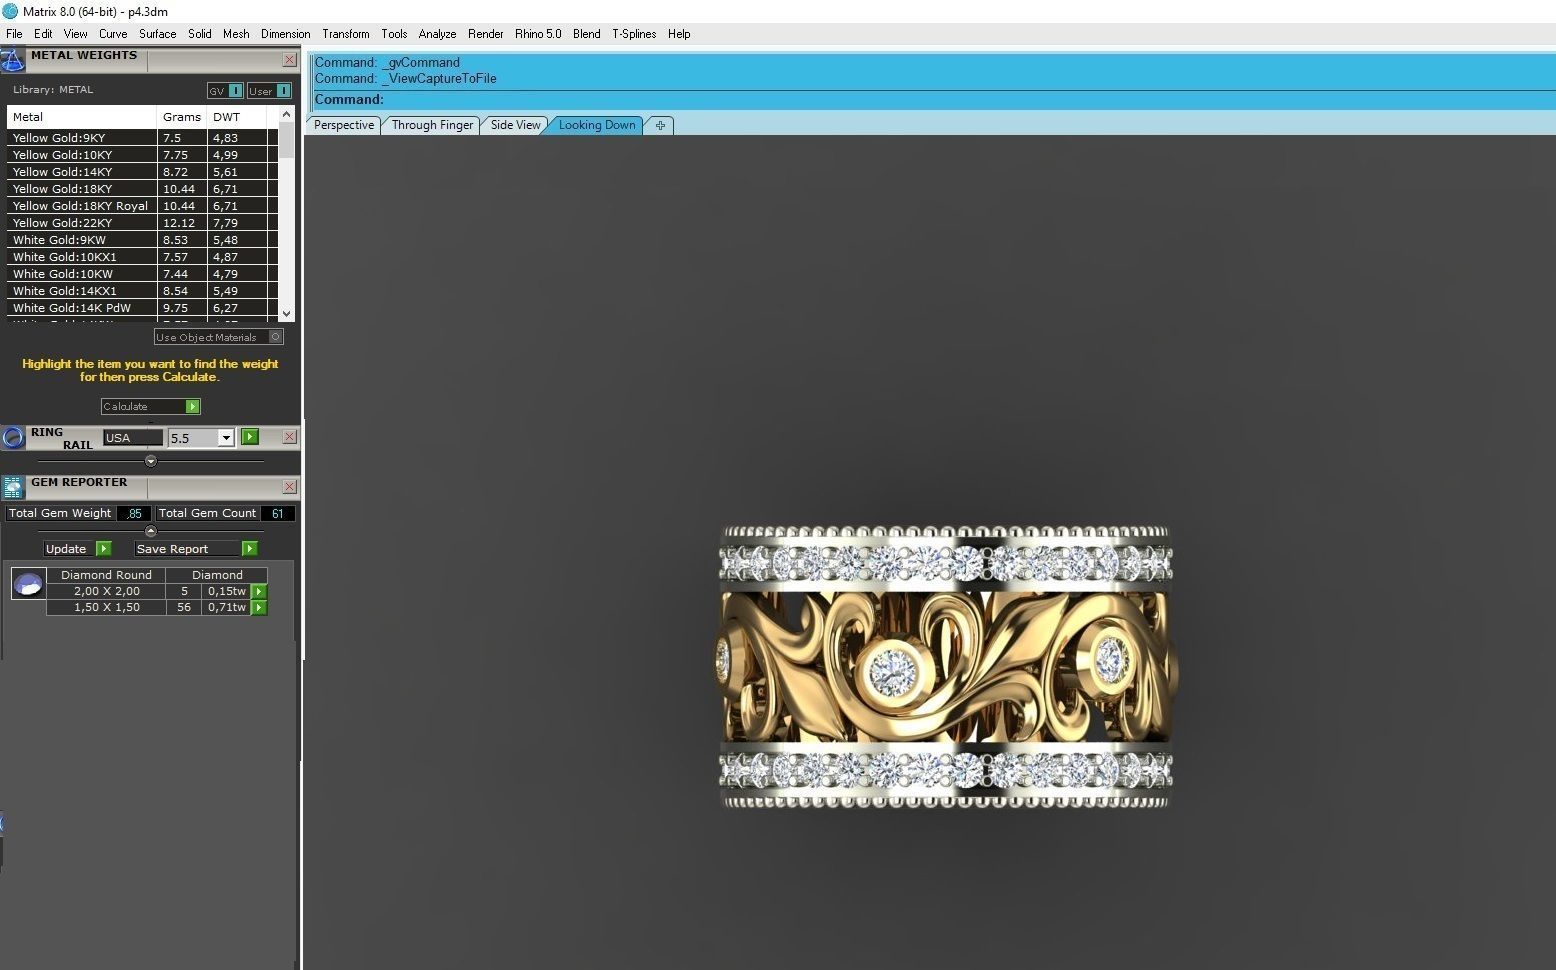Click the Total Gem Weight value ,85

click(x=134, y=513)
